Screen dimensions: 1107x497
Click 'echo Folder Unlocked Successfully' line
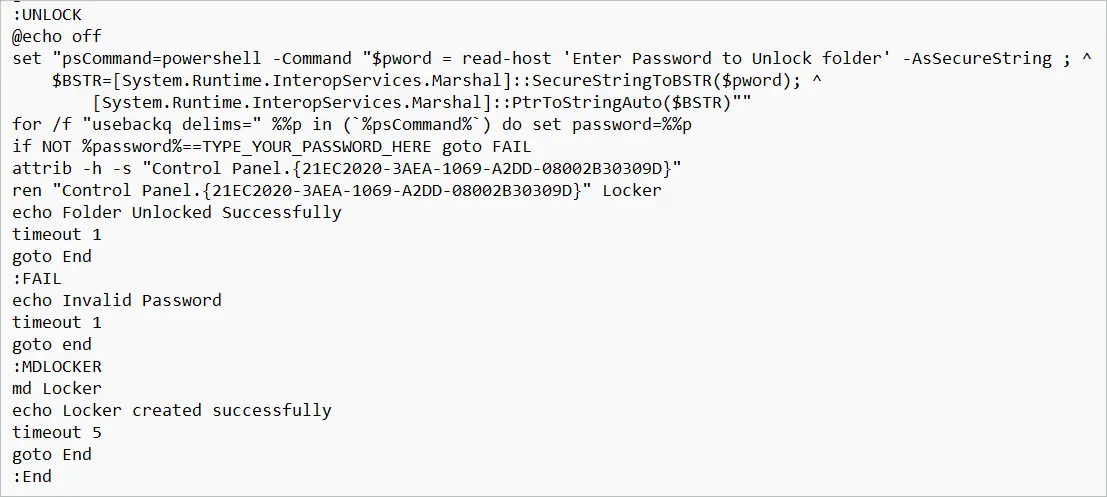pos(176,212)
